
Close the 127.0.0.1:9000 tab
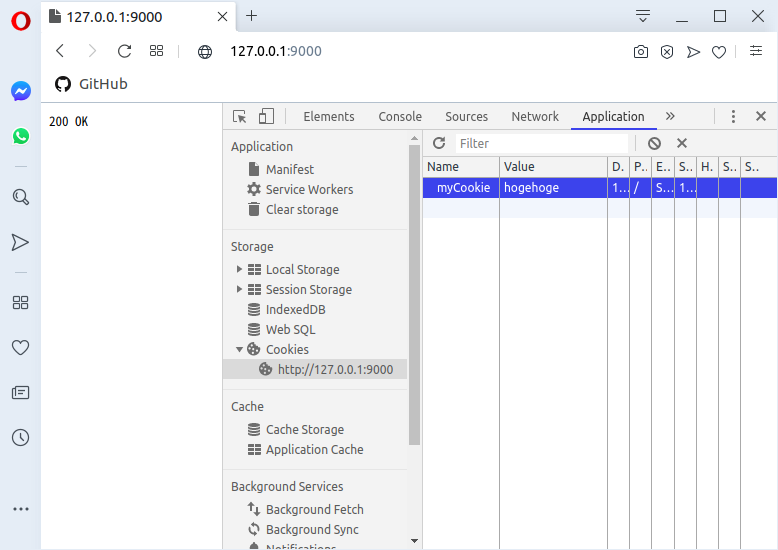222,16
